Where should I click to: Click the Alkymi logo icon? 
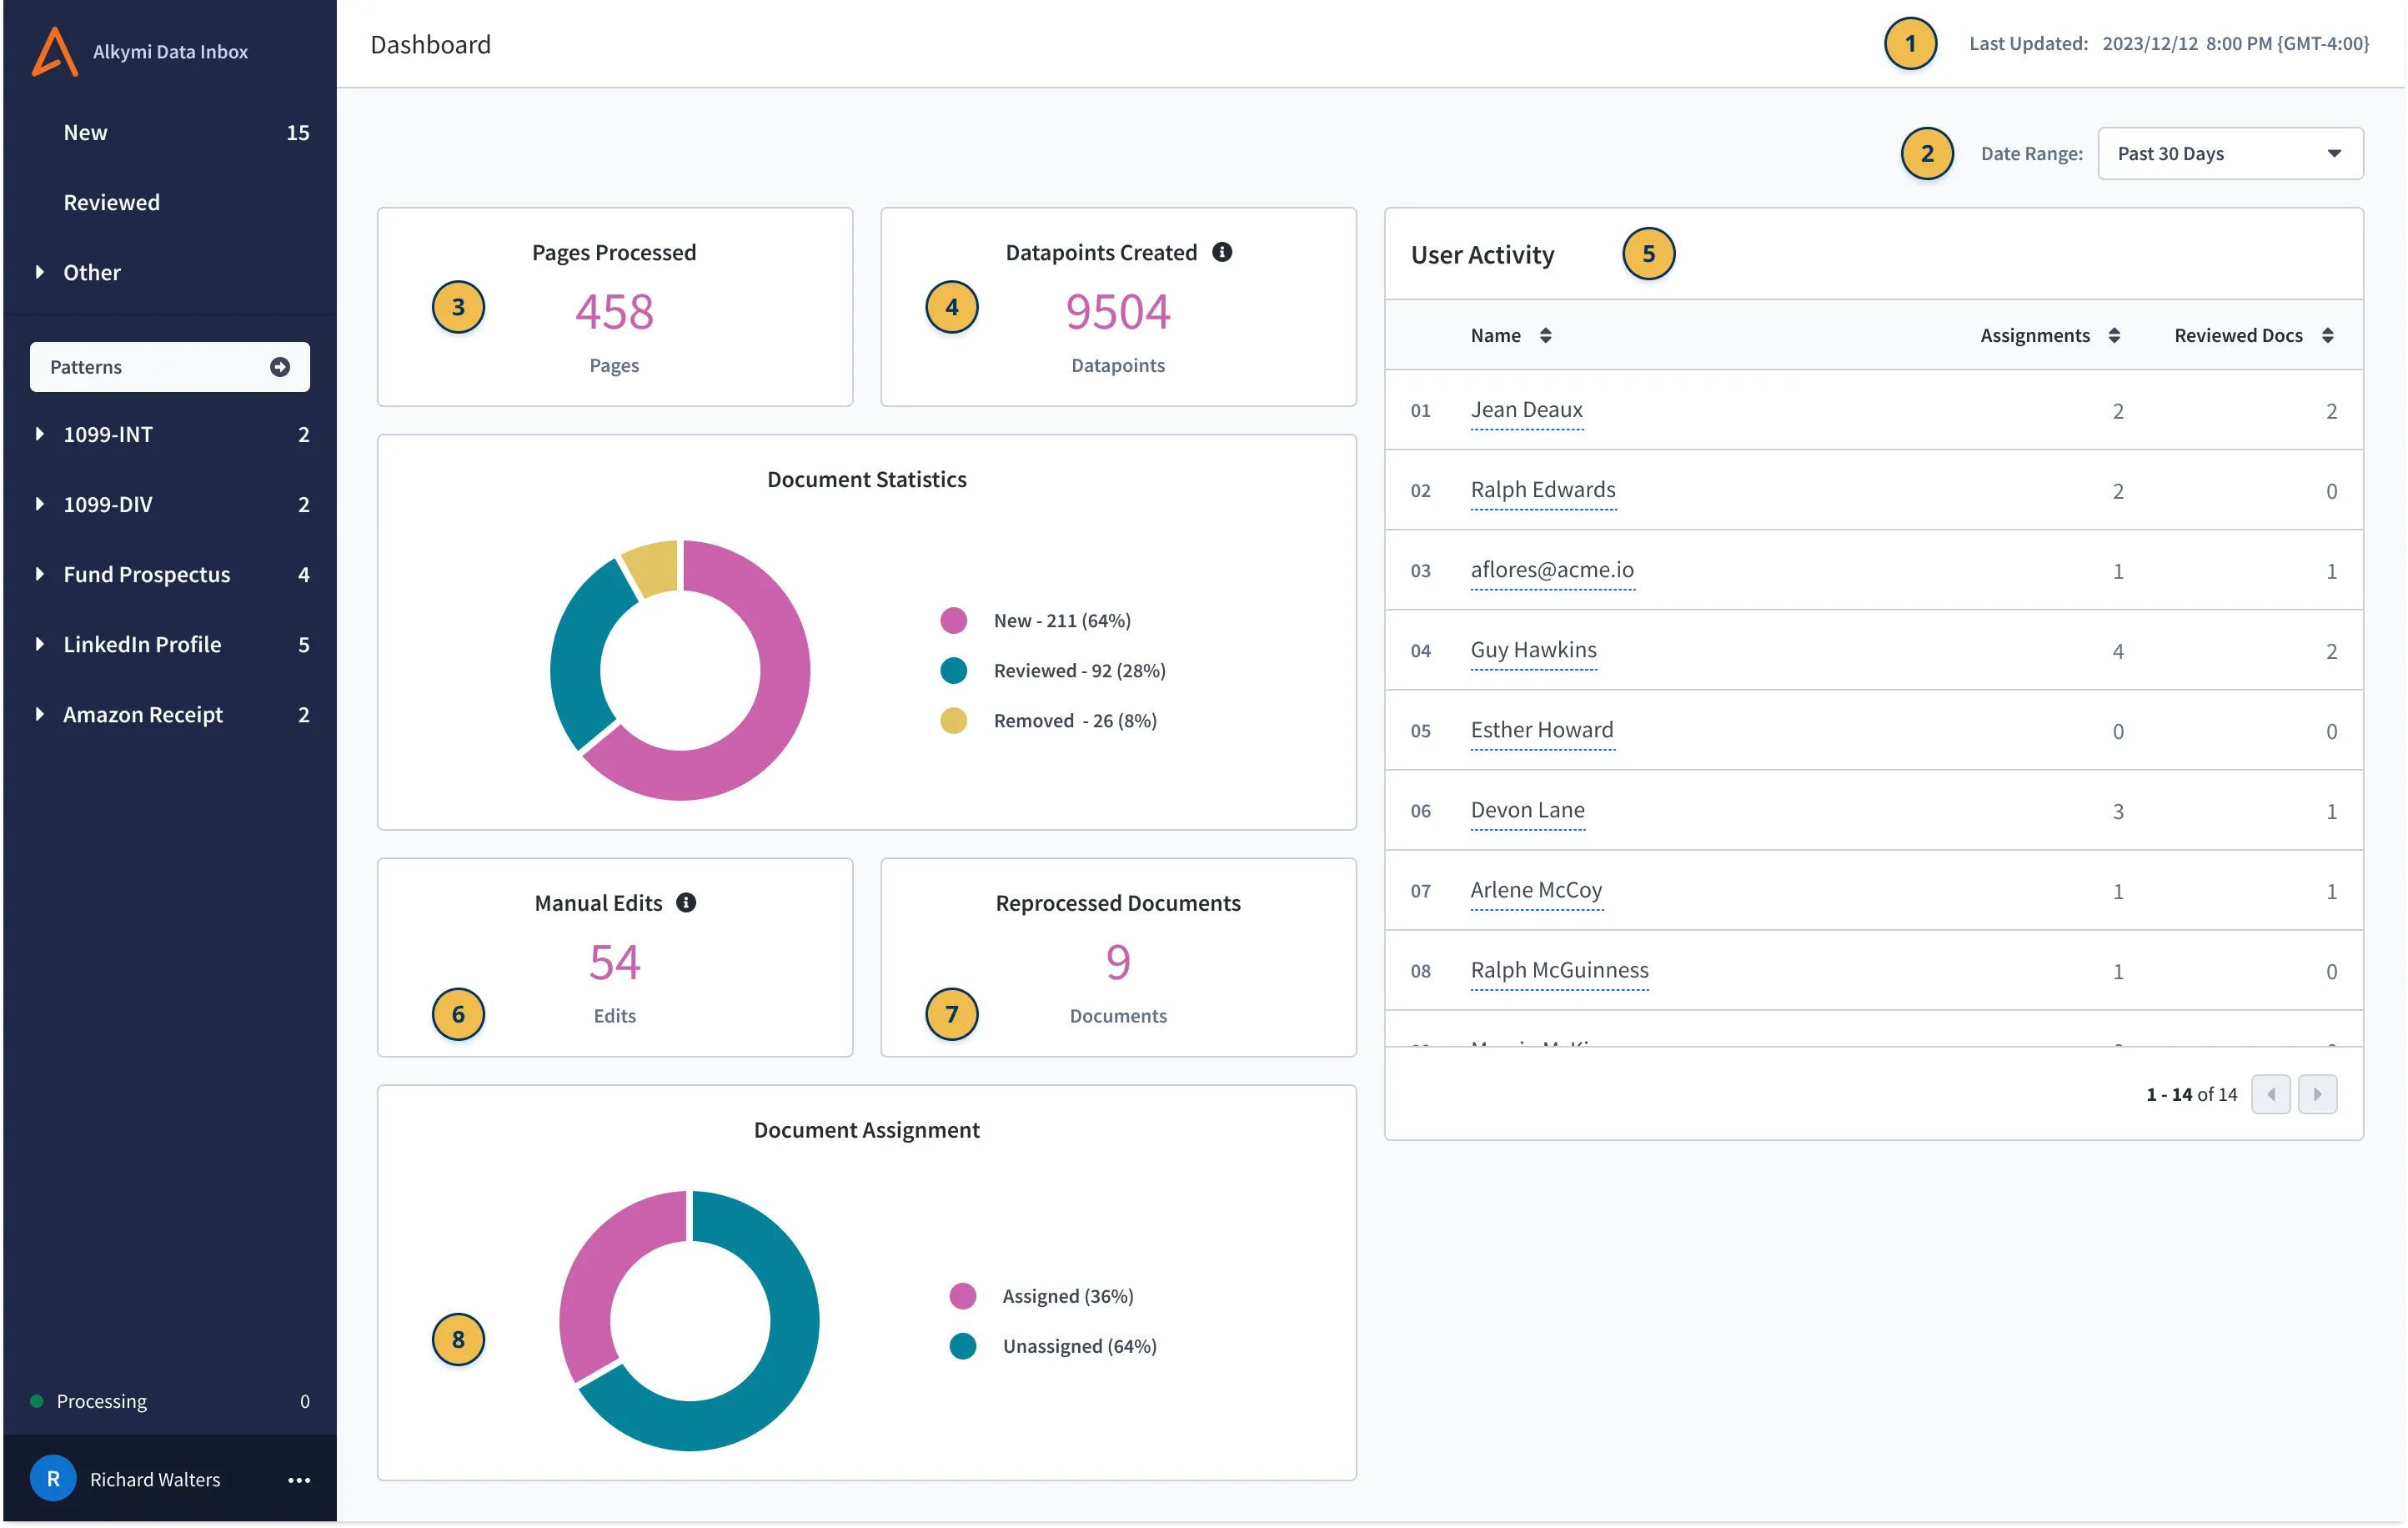coord(55,52)
